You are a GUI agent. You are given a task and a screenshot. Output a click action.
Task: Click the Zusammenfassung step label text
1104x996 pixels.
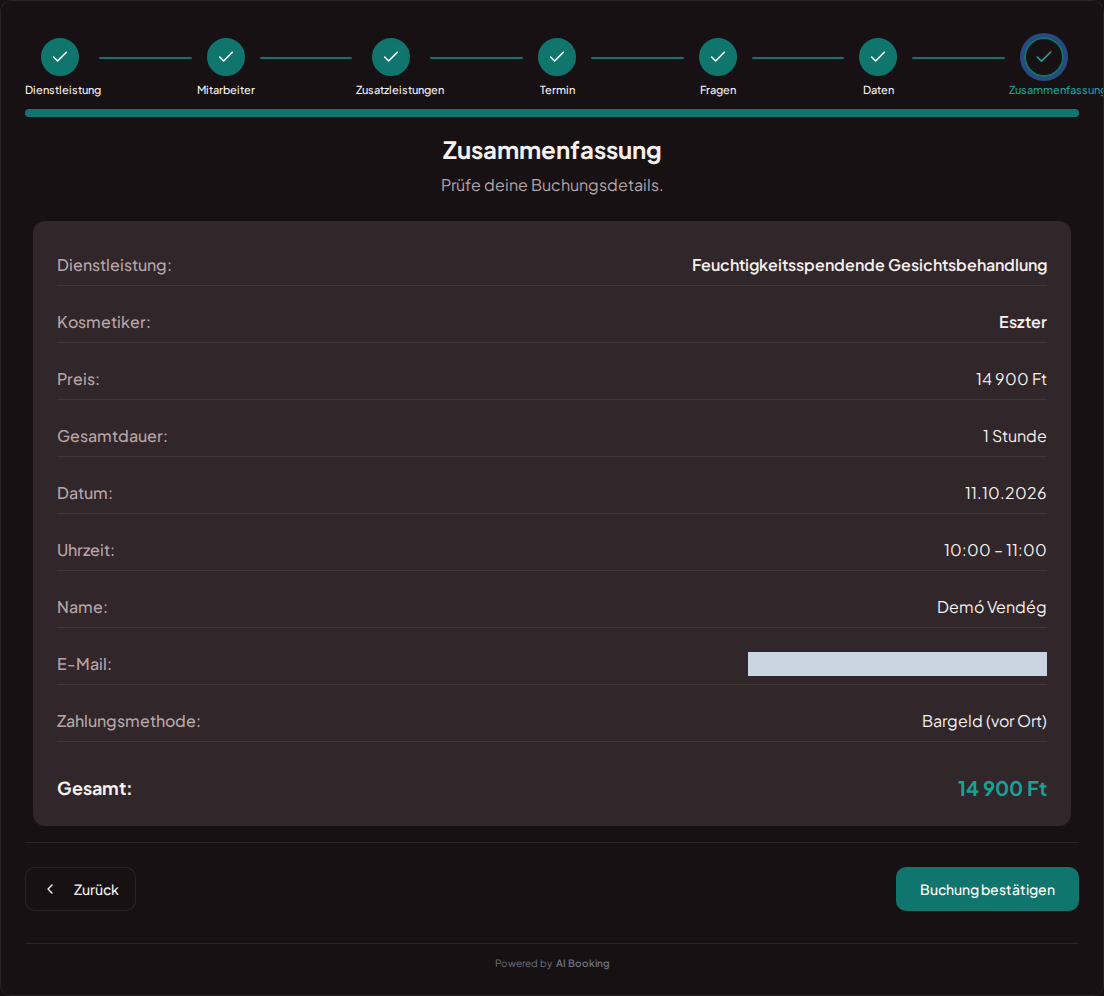coord(1055,90)
